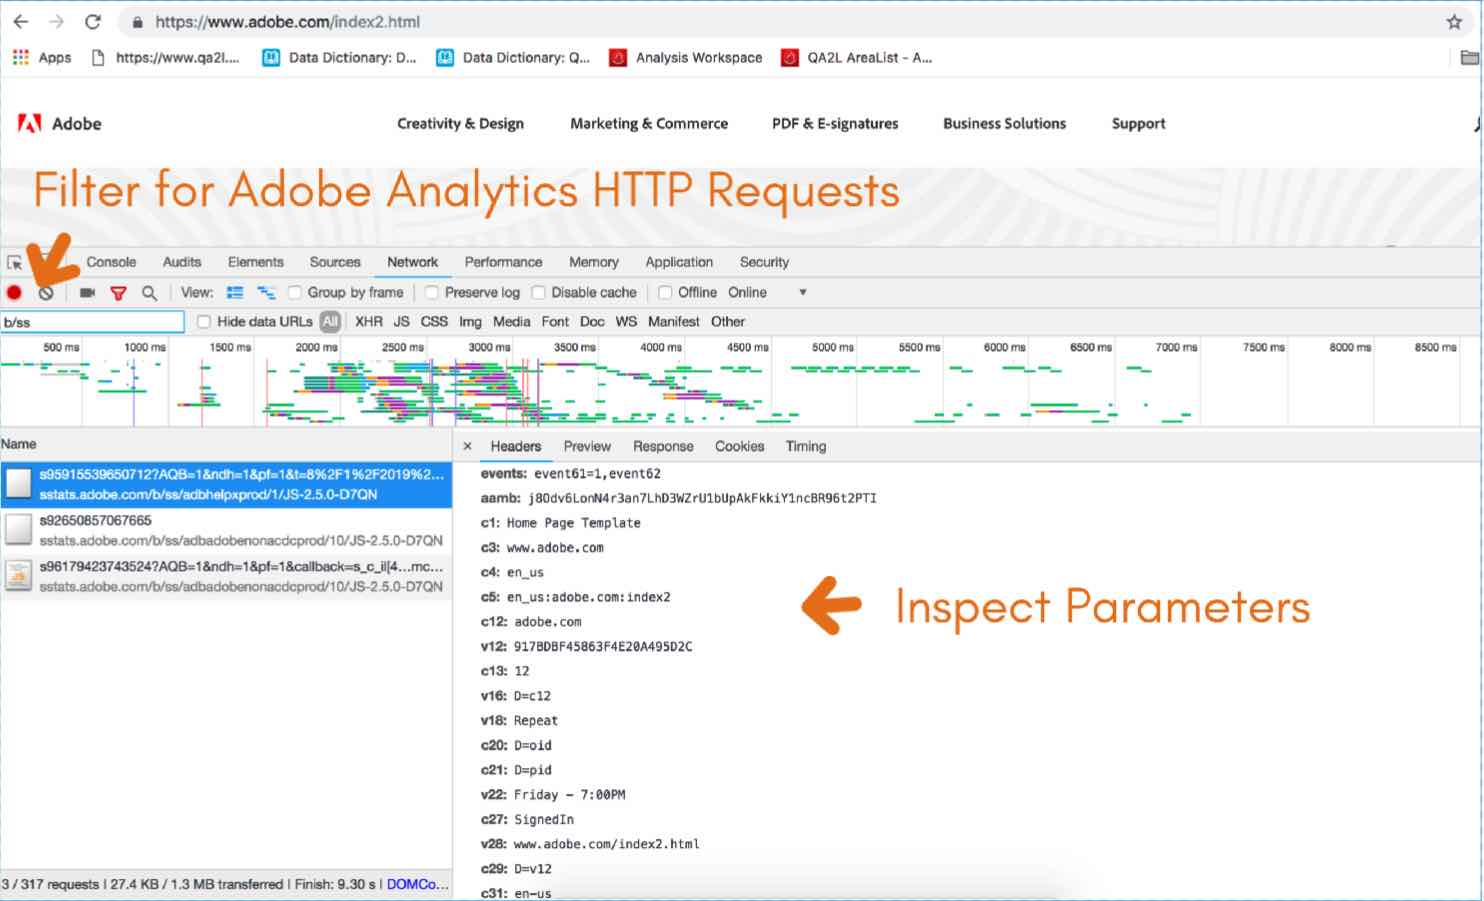1484x901 pixels.
Task: Reload the page with the refresh icon
Action: [x=93, y=22]
